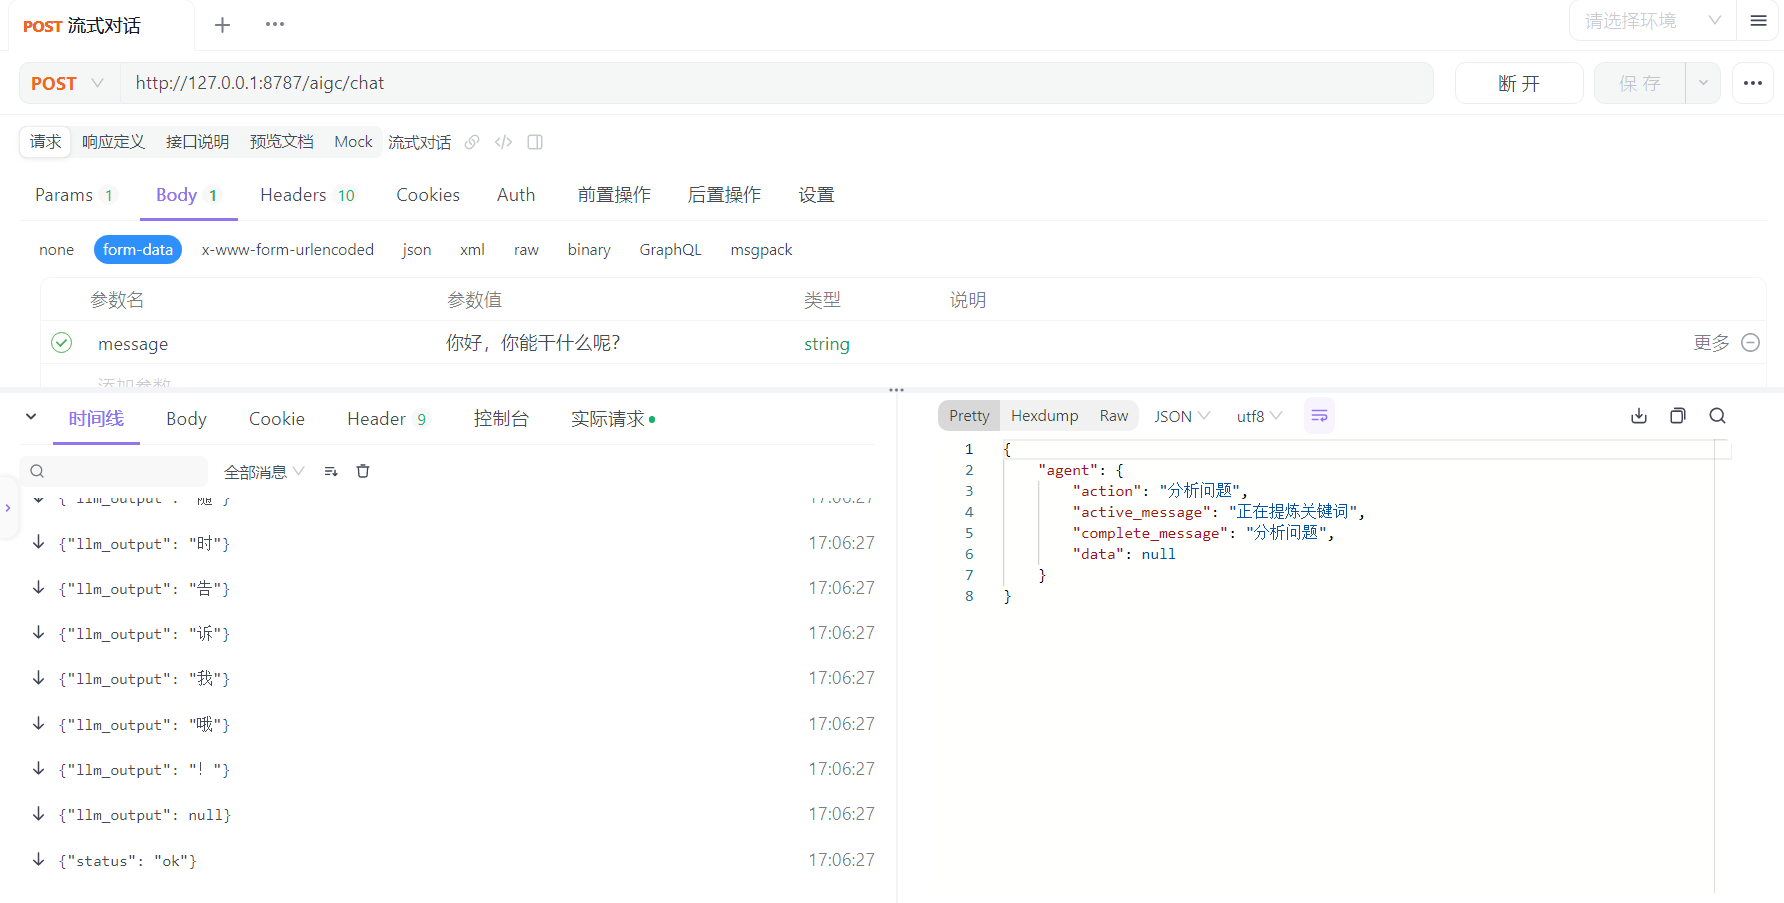
Task: Open the environment selector 请选择环境
Action: 1653,21
